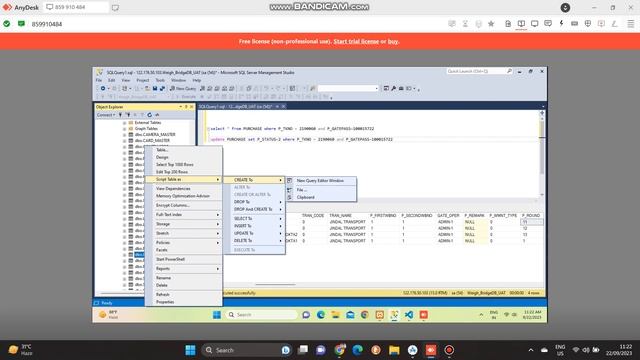
Task: Open VS Code in the remote taskbar
Action: (x=409, y=315)
